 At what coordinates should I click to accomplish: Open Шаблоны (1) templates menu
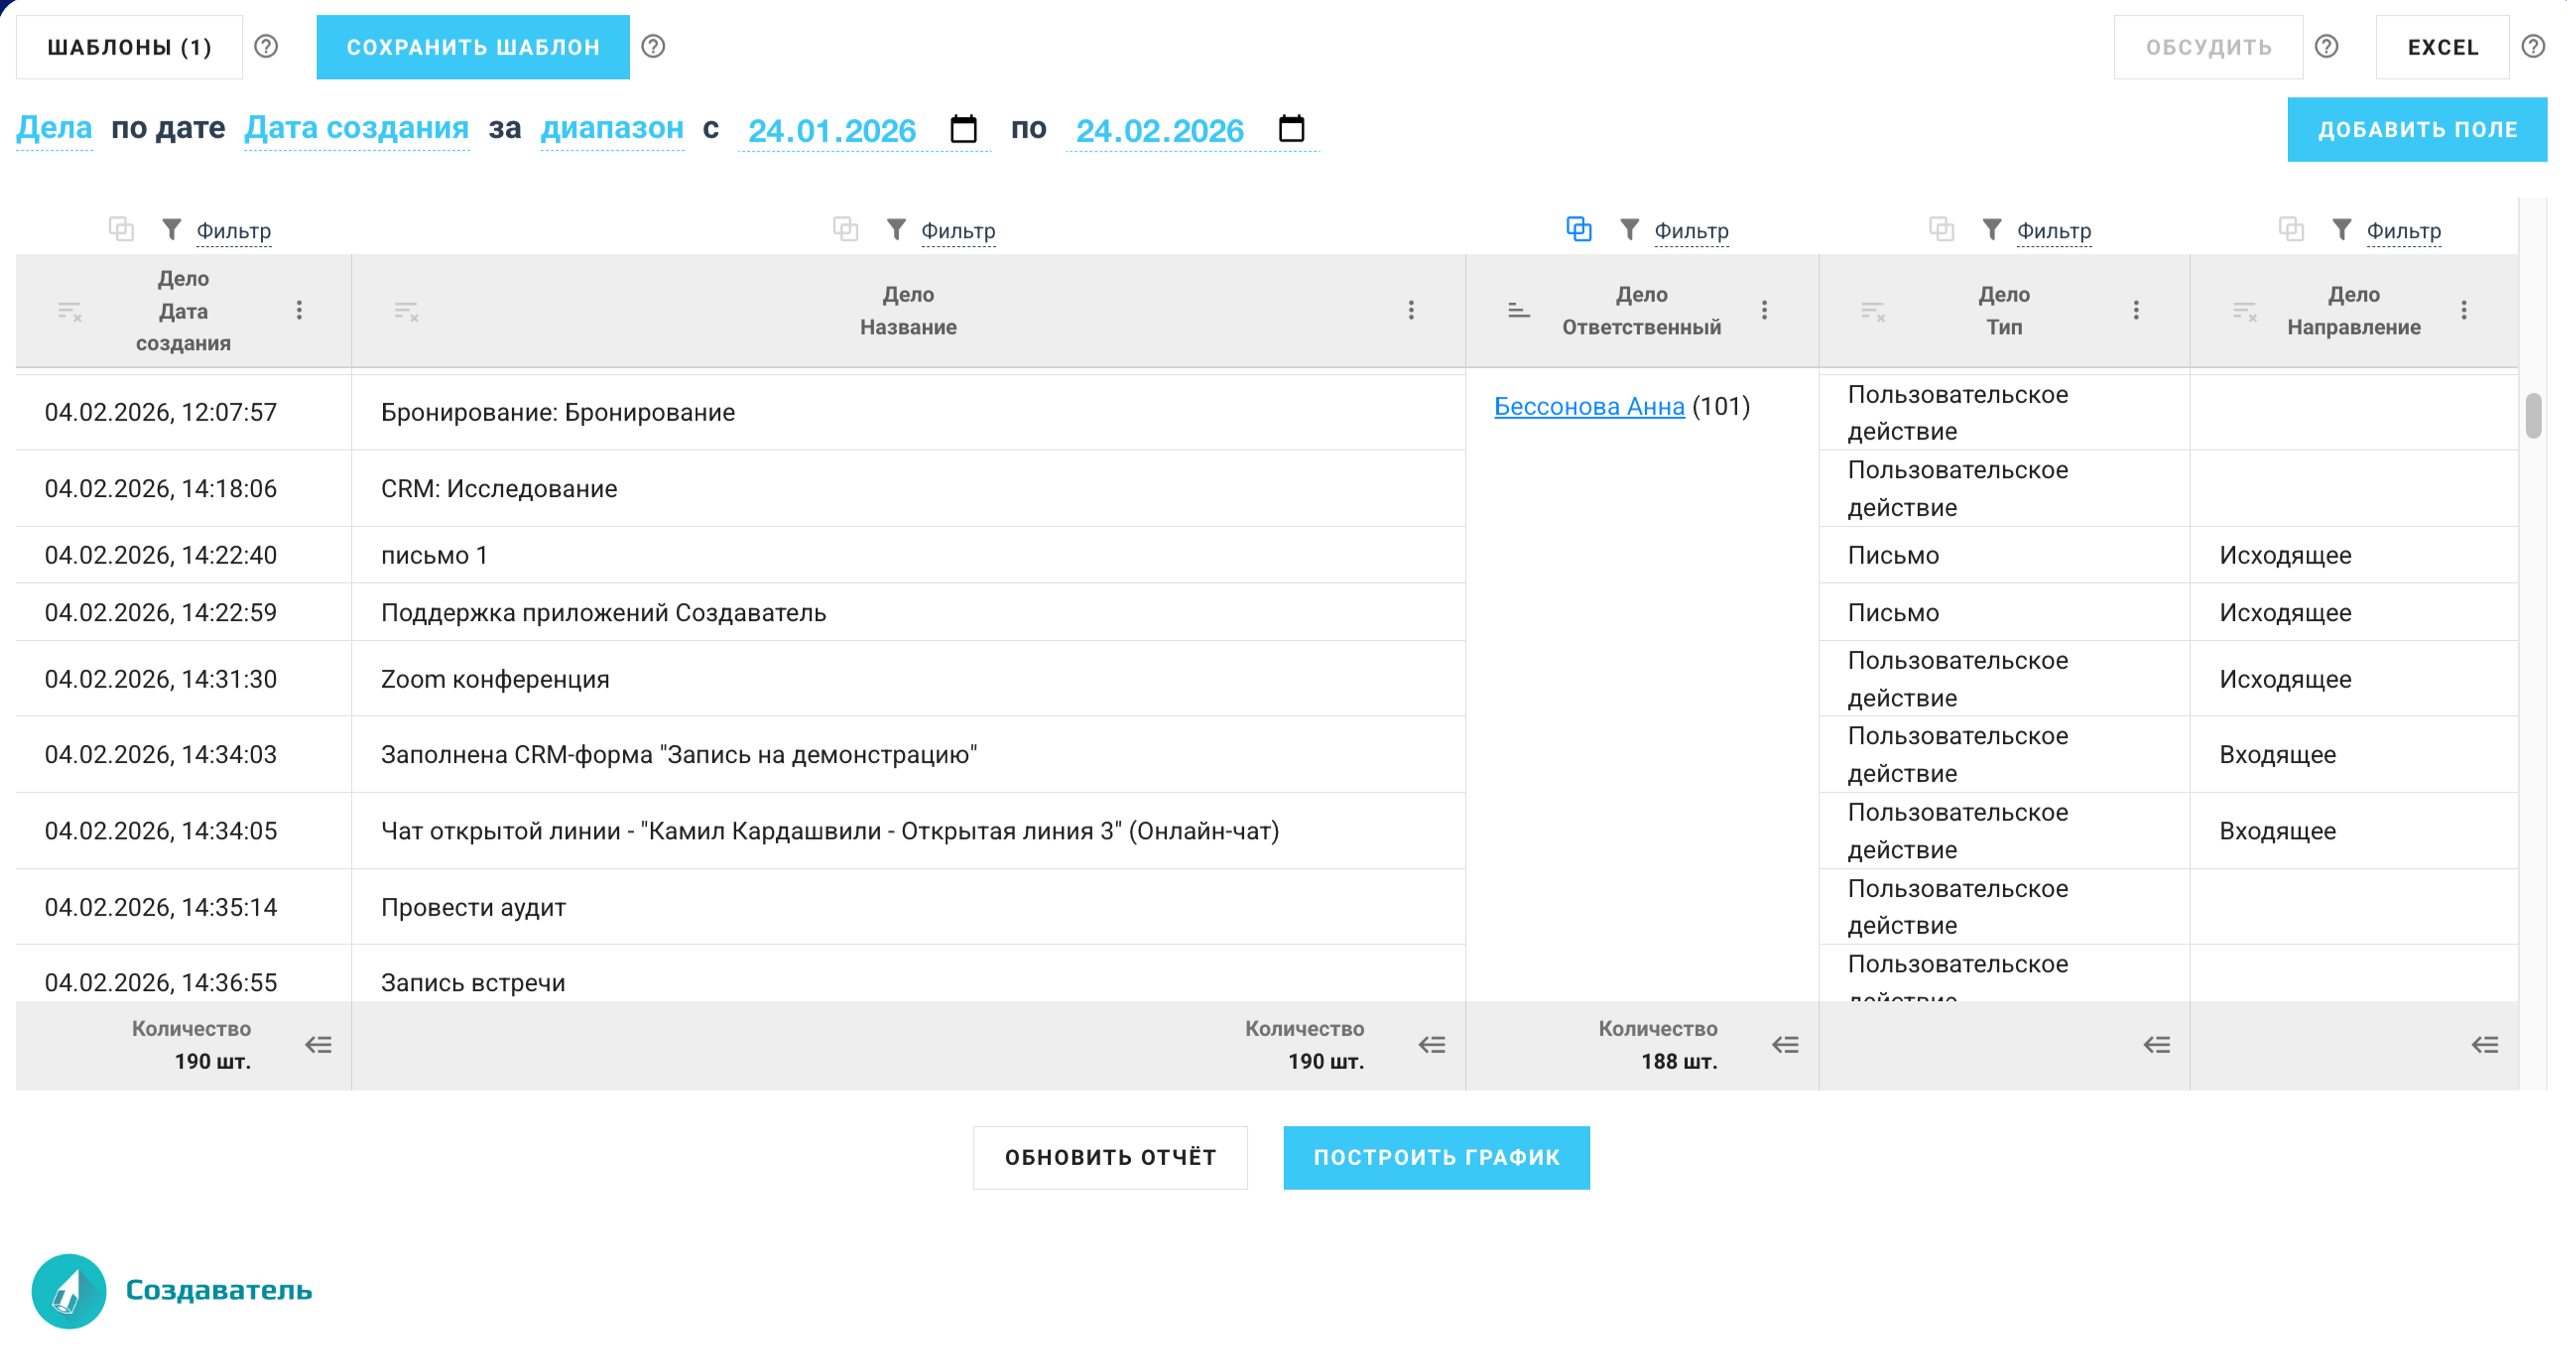[x=129, y=47]
